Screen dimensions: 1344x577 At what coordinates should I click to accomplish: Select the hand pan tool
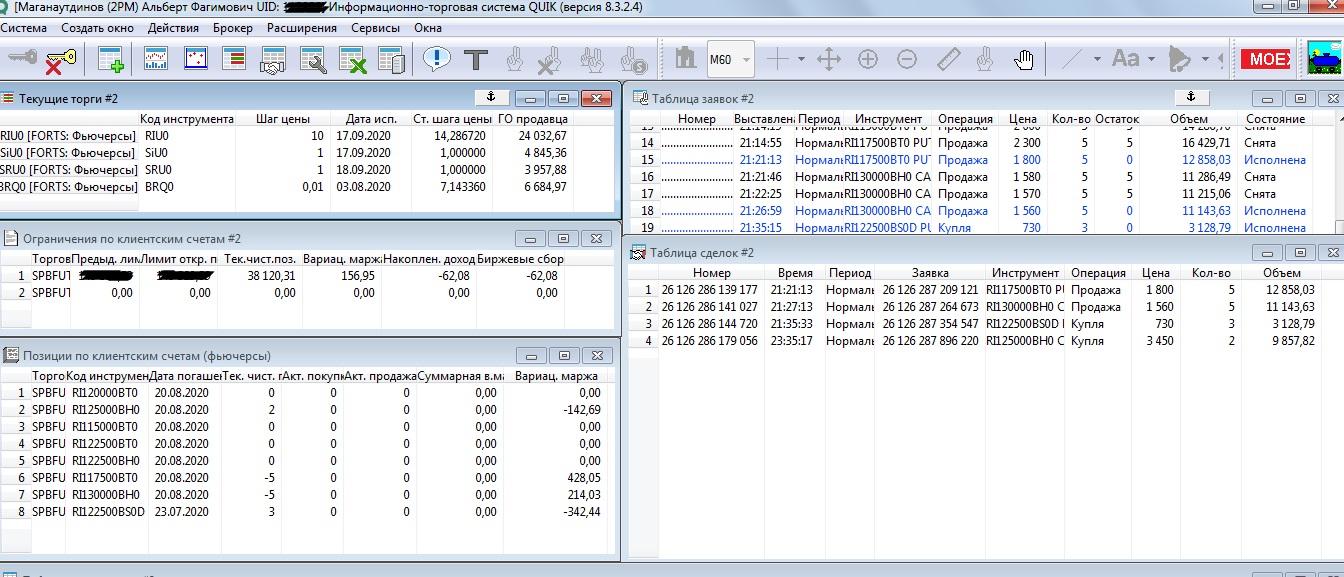tap(1023, 60)
